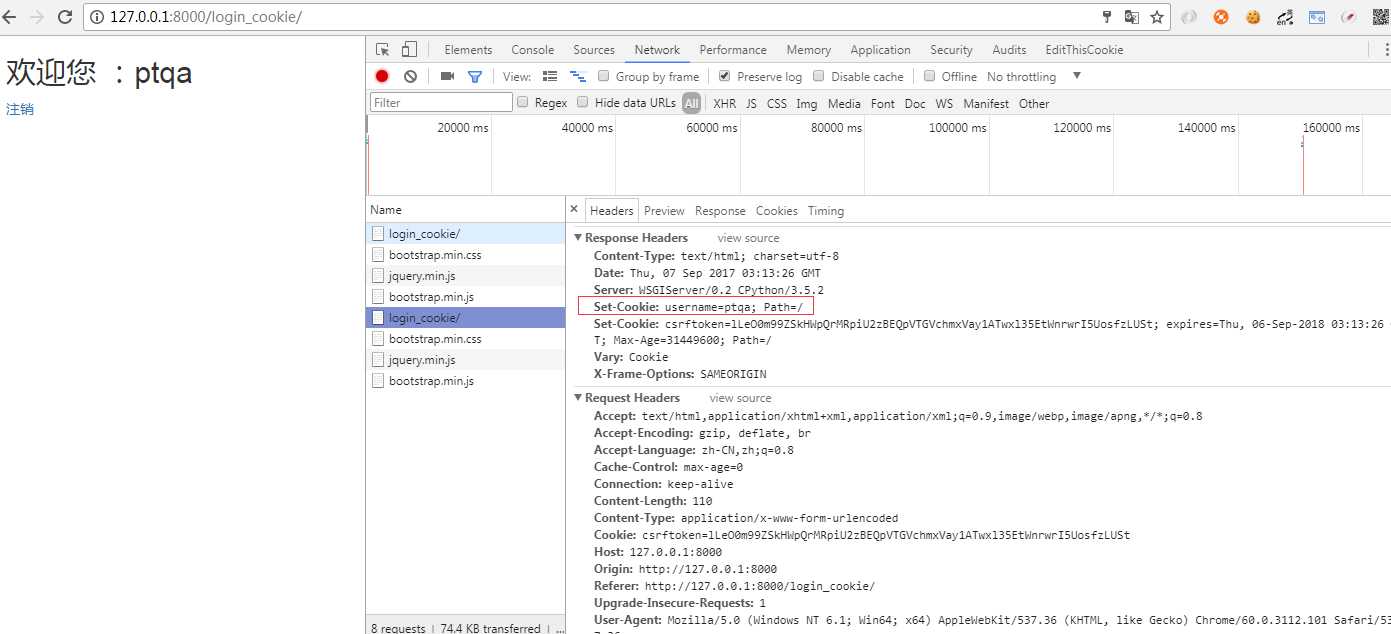Screen dimensions: 1391x634
Task: Click view source beside Response Headers
Action: (748, 238)
